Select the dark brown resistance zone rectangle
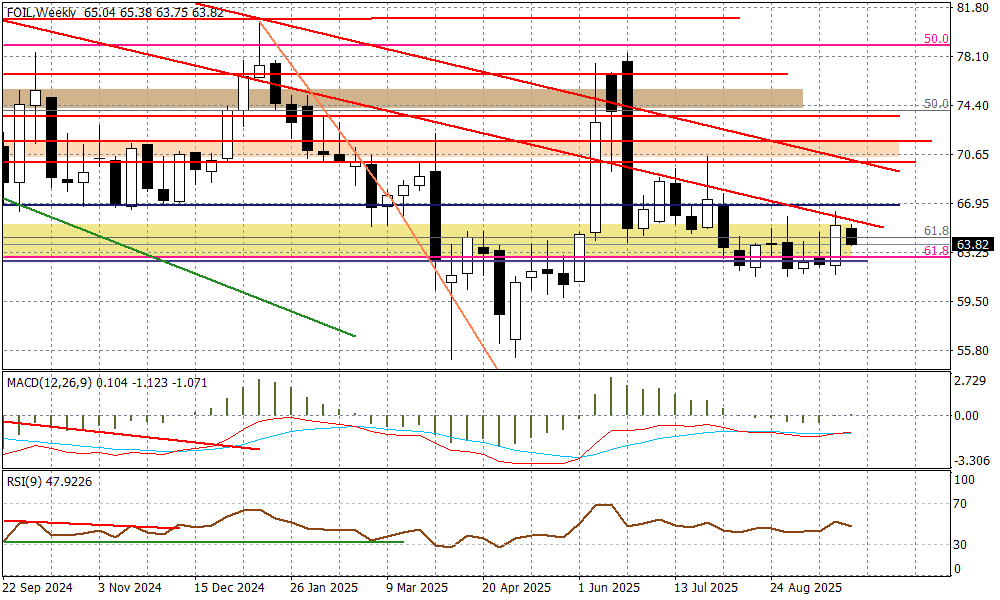 pos(400,98)
